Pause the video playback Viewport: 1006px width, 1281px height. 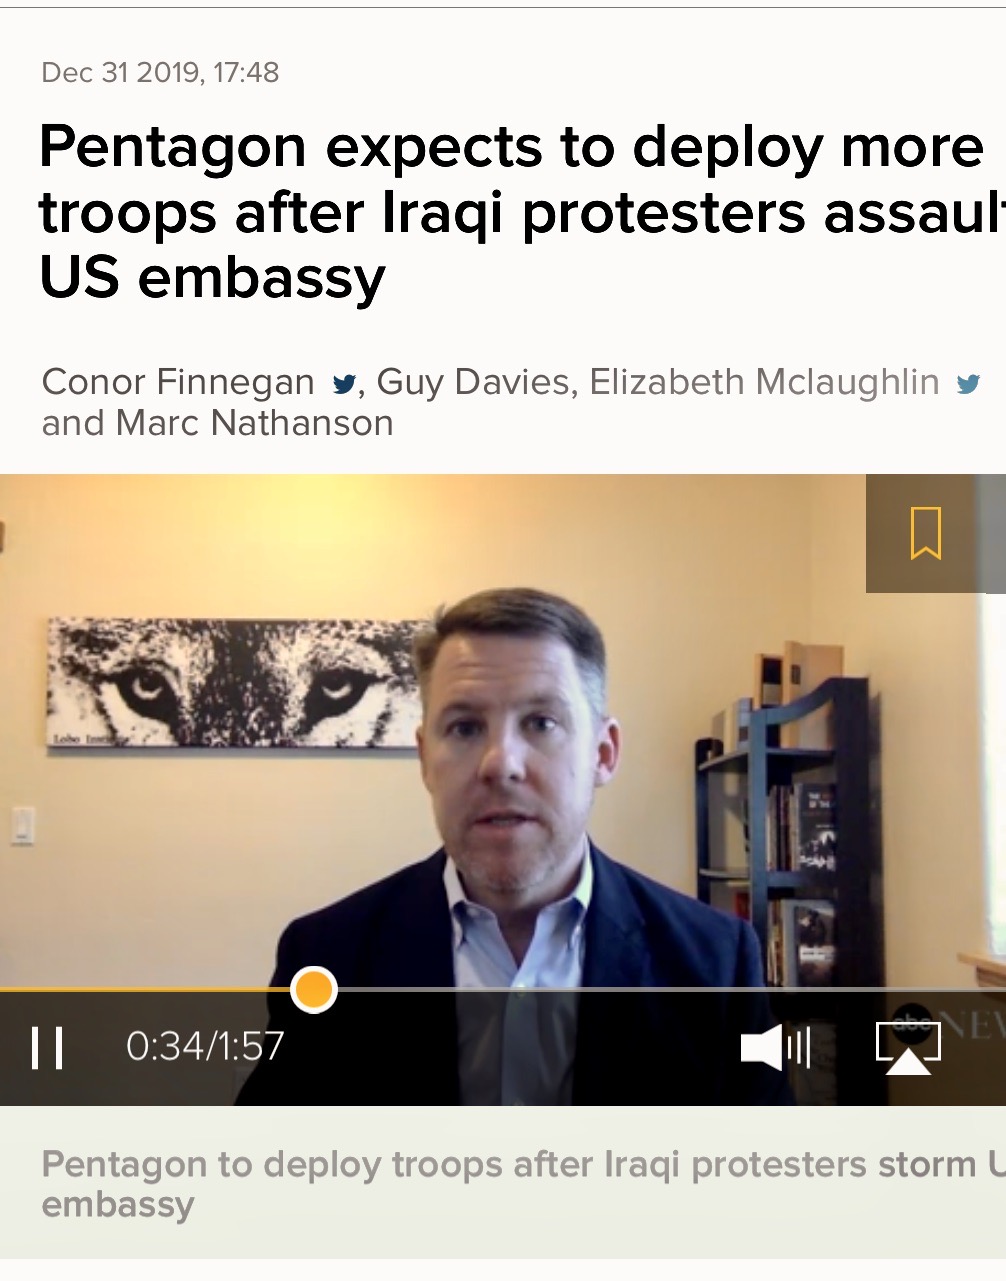pyautogui.click(x=47, y=1047)
